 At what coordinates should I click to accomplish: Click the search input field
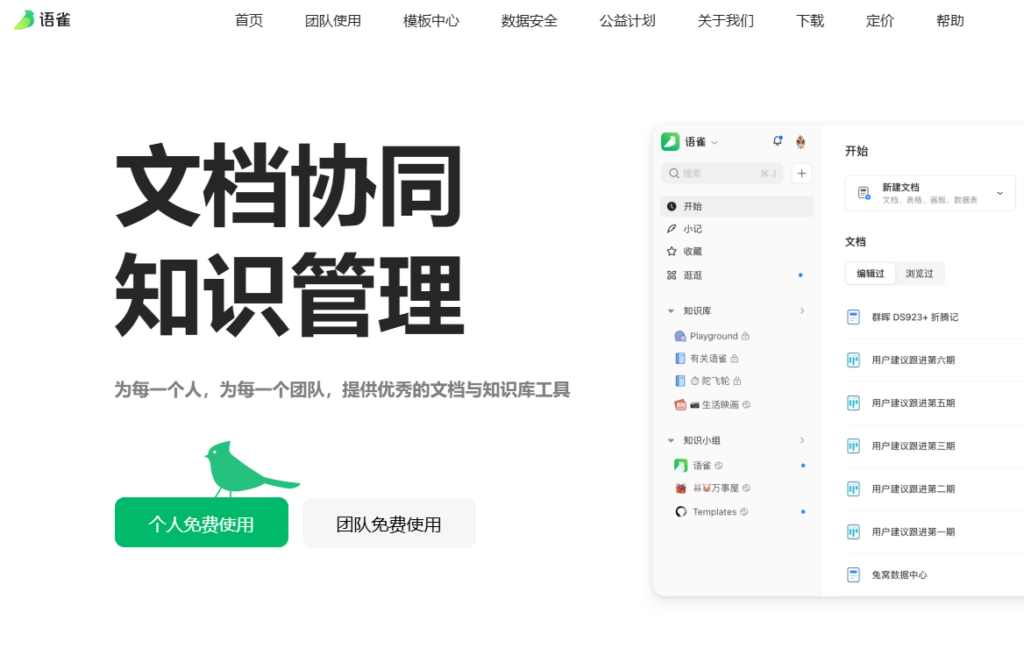[720, 173]
